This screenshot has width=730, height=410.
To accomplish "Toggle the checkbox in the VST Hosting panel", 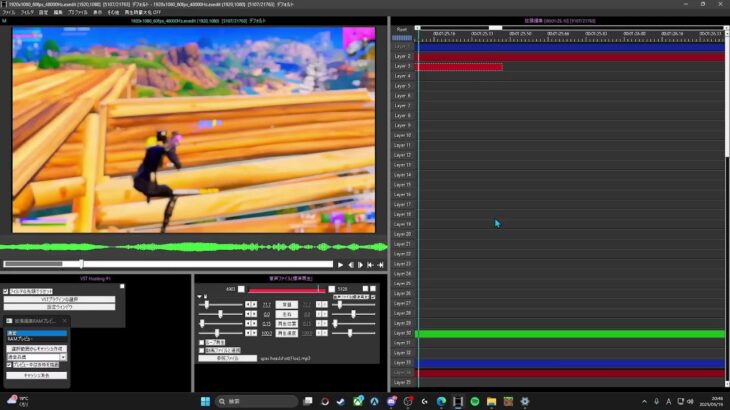I will (x=5, y=292).
